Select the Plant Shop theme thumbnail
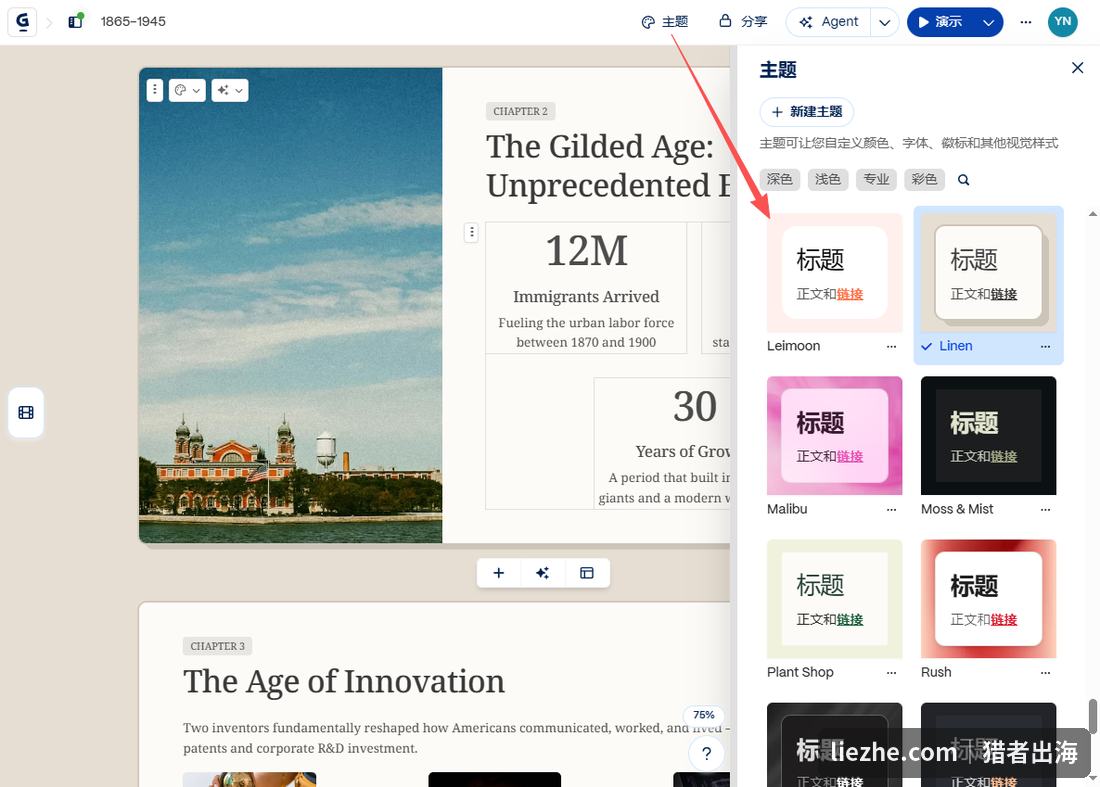Viewport: 1100px width, 787px height. [834, 598]
